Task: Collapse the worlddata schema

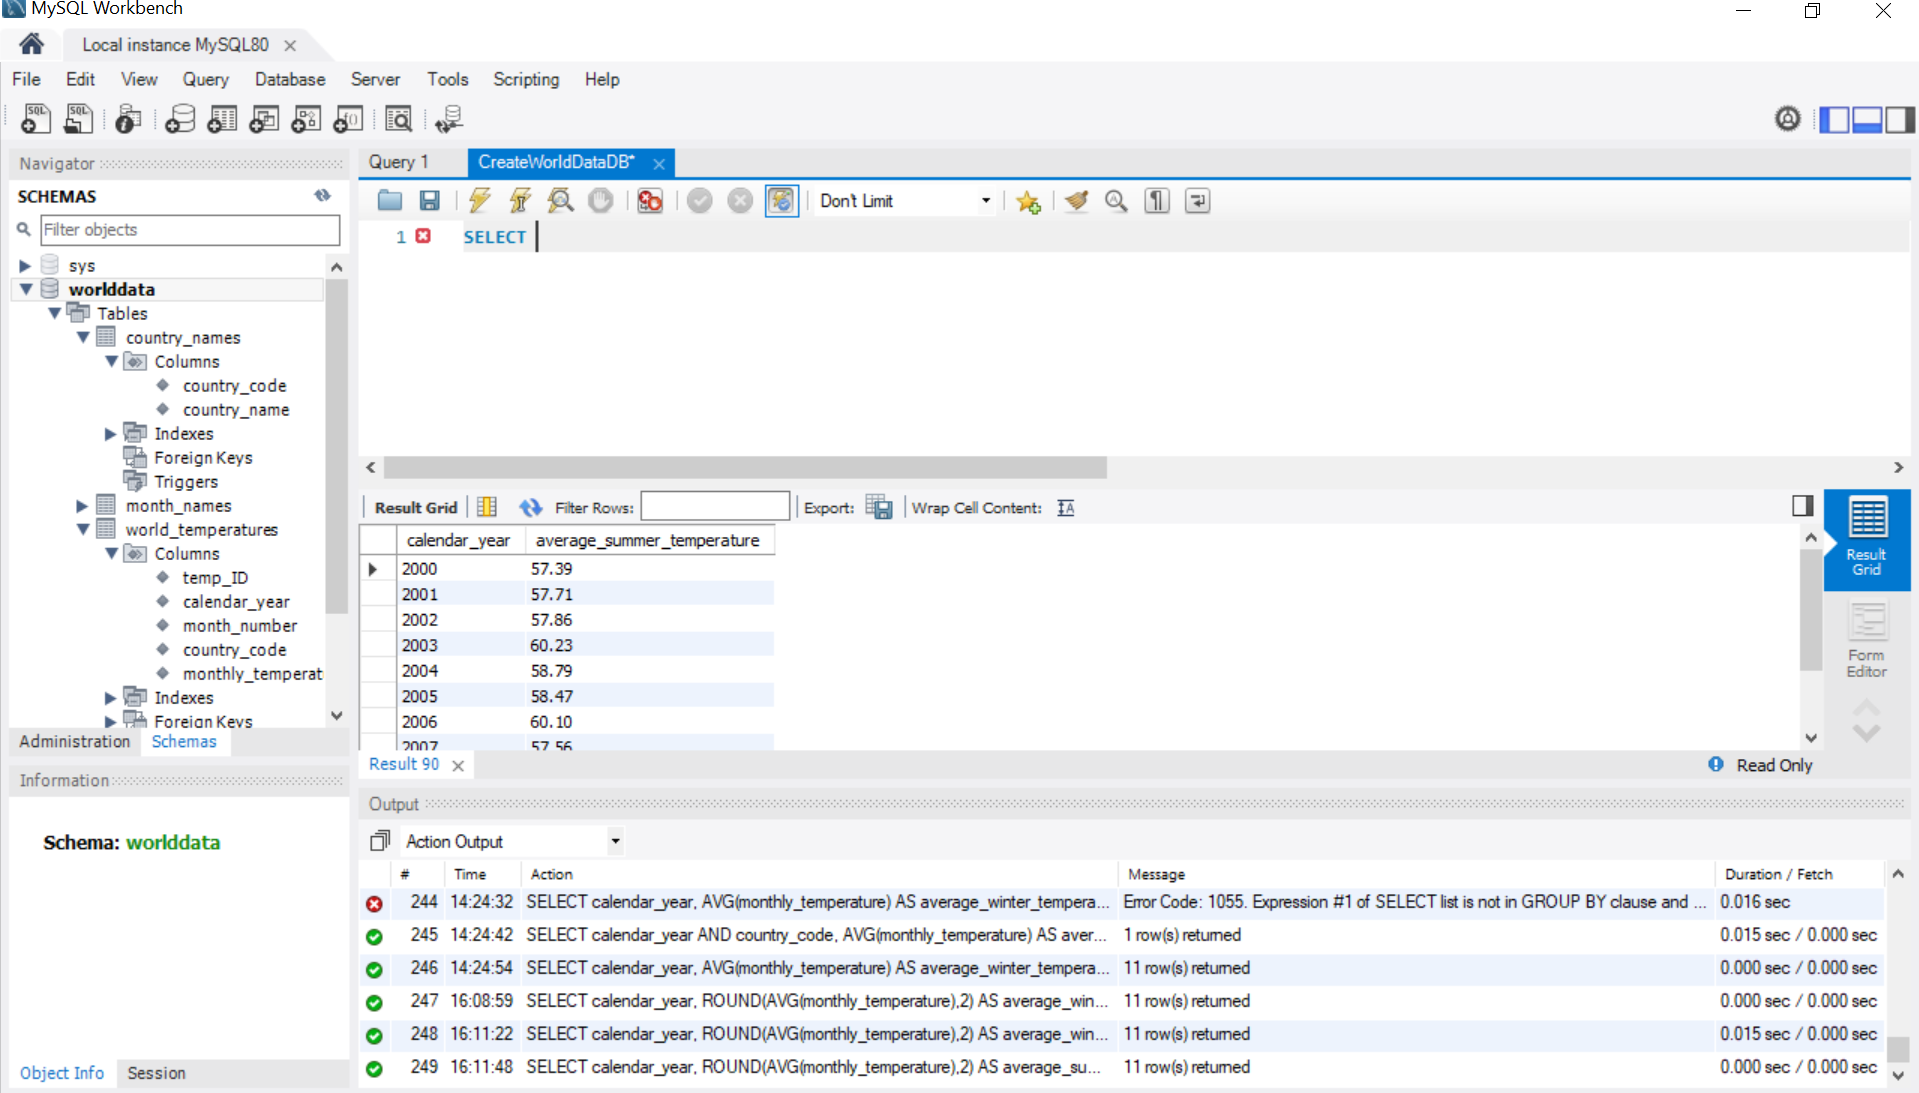Action: 26,289
